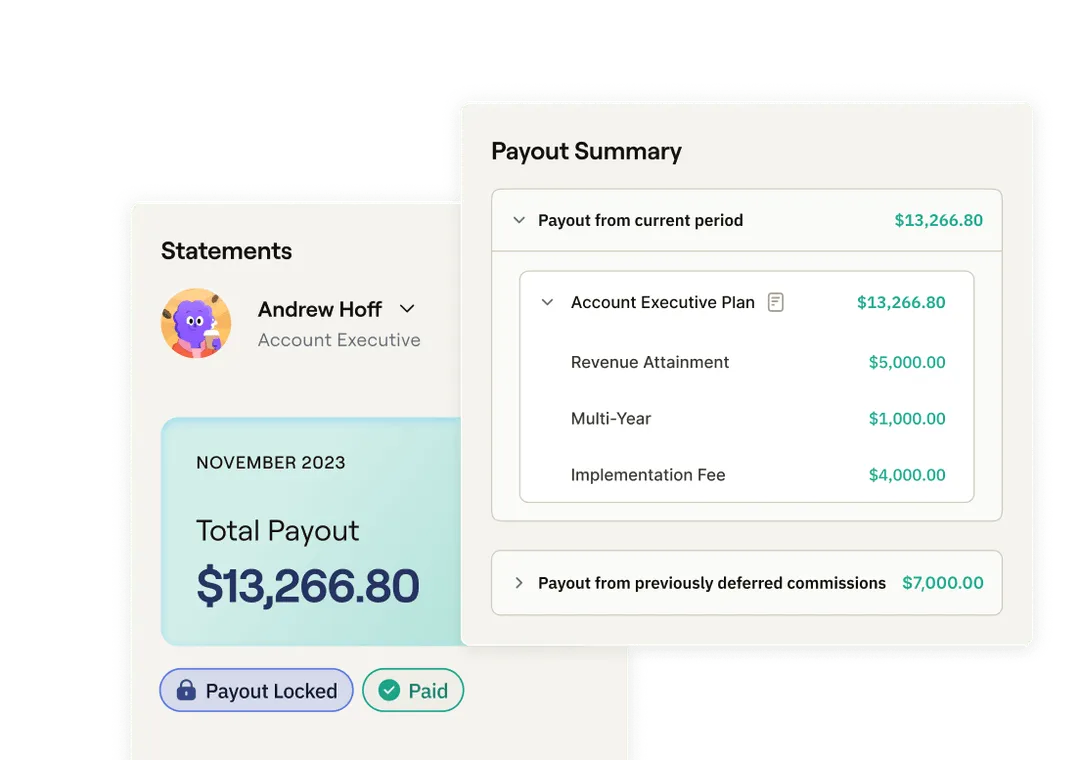Screen dimensions: 1080x760
Task: Click the Andrew Hoff name label
Action: 320,309
